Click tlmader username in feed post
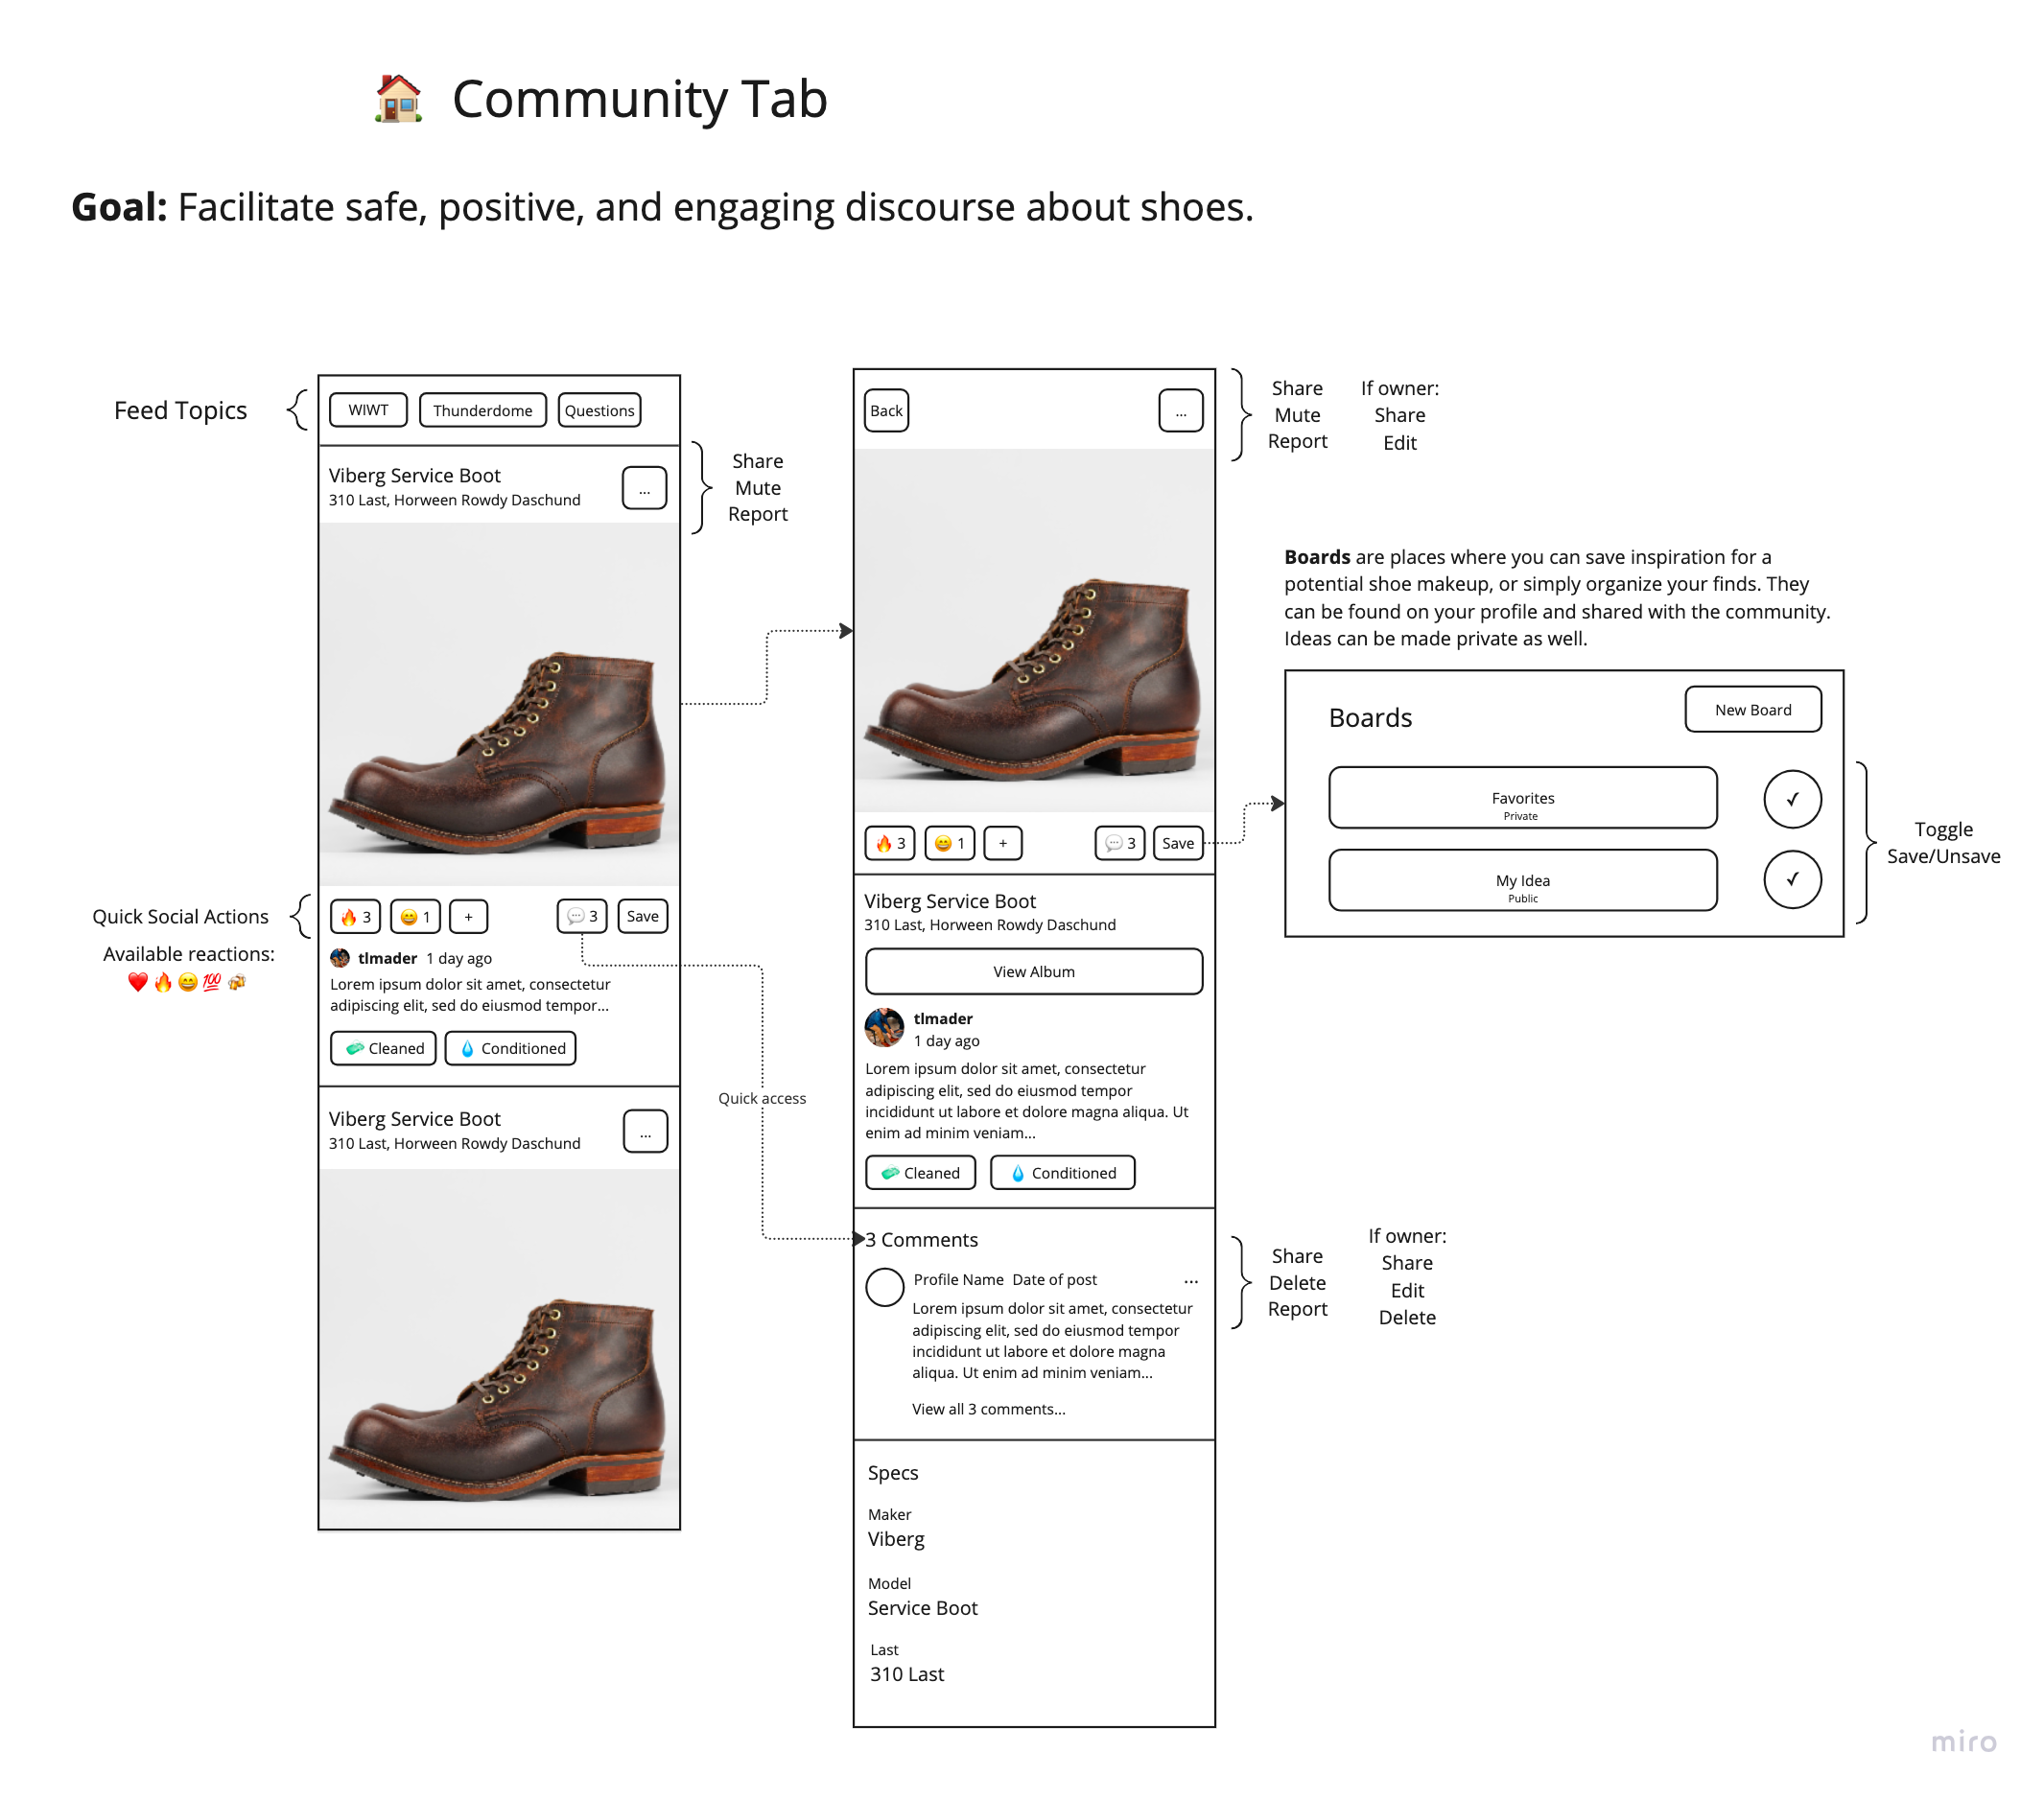 point(387,958)
